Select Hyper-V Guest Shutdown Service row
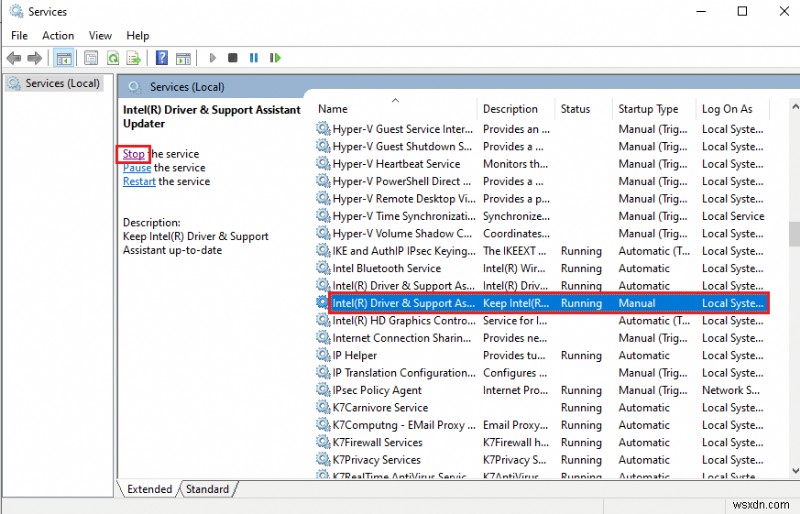The height and width of the screenshot is (514, 800). tap(541, 146)
